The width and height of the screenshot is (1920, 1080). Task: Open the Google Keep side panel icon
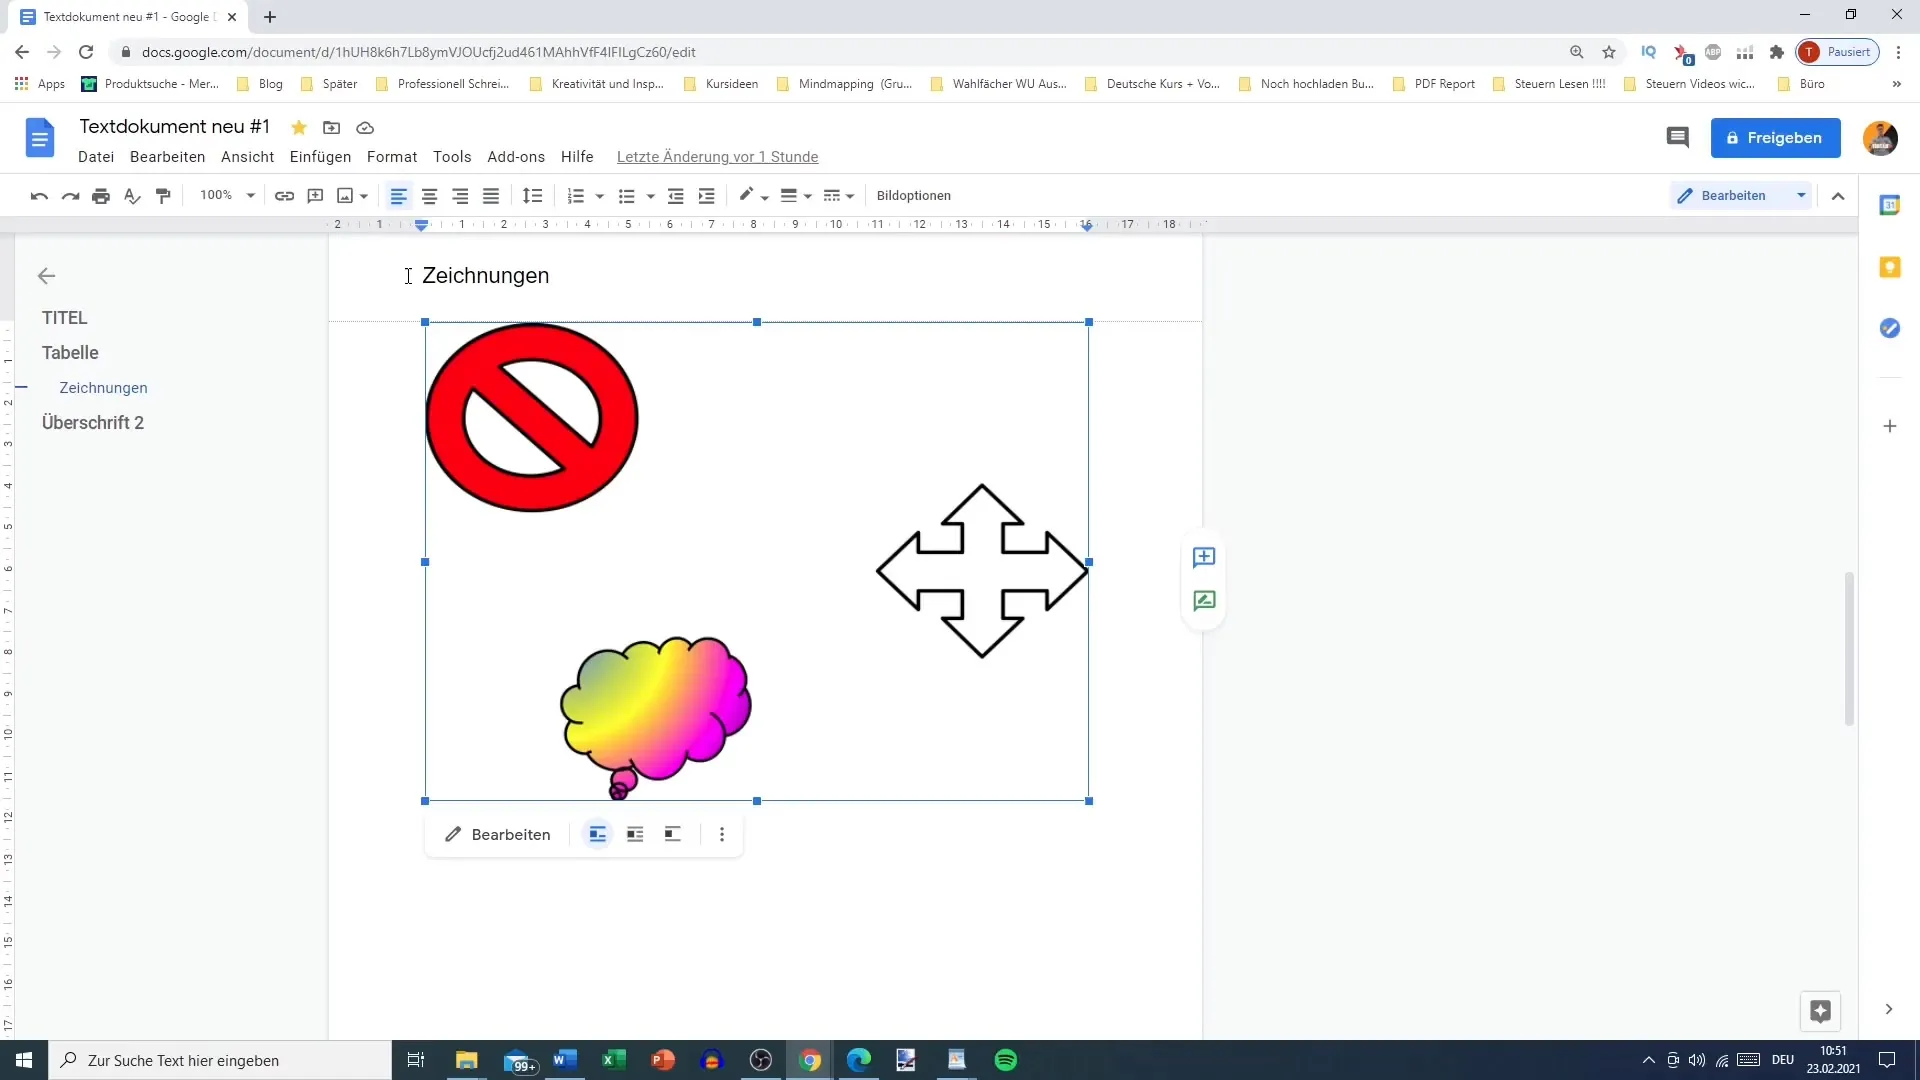(x=1890, y=267)
